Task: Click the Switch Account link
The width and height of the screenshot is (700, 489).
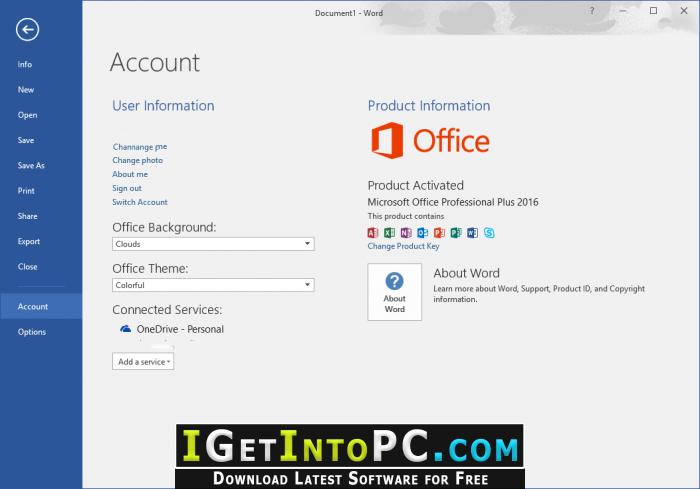Action: pos(140,202)
